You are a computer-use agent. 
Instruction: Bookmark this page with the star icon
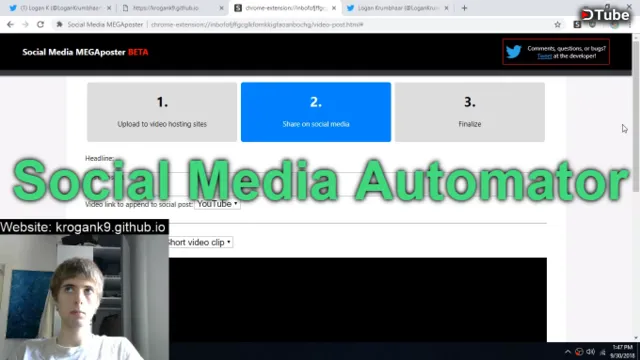558,24
